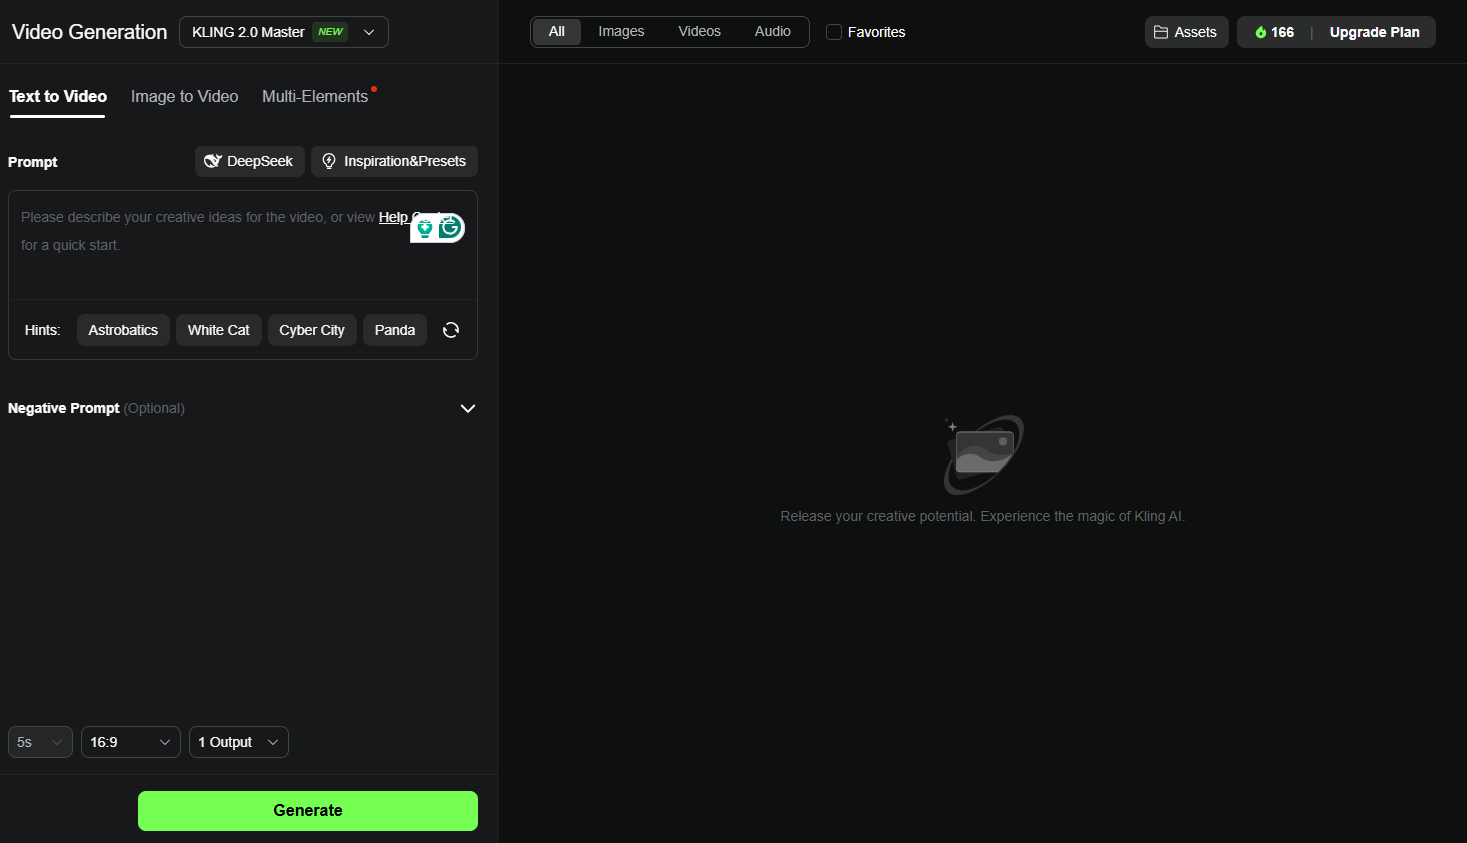Click the credits flame counter showing 166
Screen dimensions: 1467x843
click(1274, 32)
